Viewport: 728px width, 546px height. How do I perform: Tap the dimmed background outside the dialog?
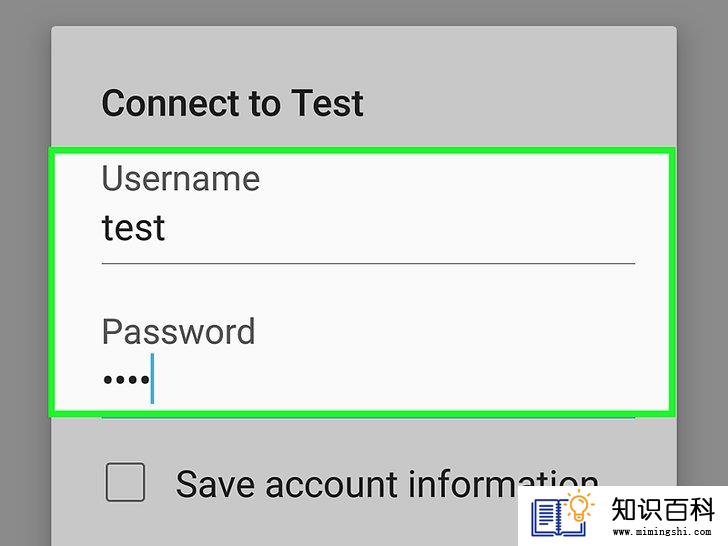click(24, 279)
